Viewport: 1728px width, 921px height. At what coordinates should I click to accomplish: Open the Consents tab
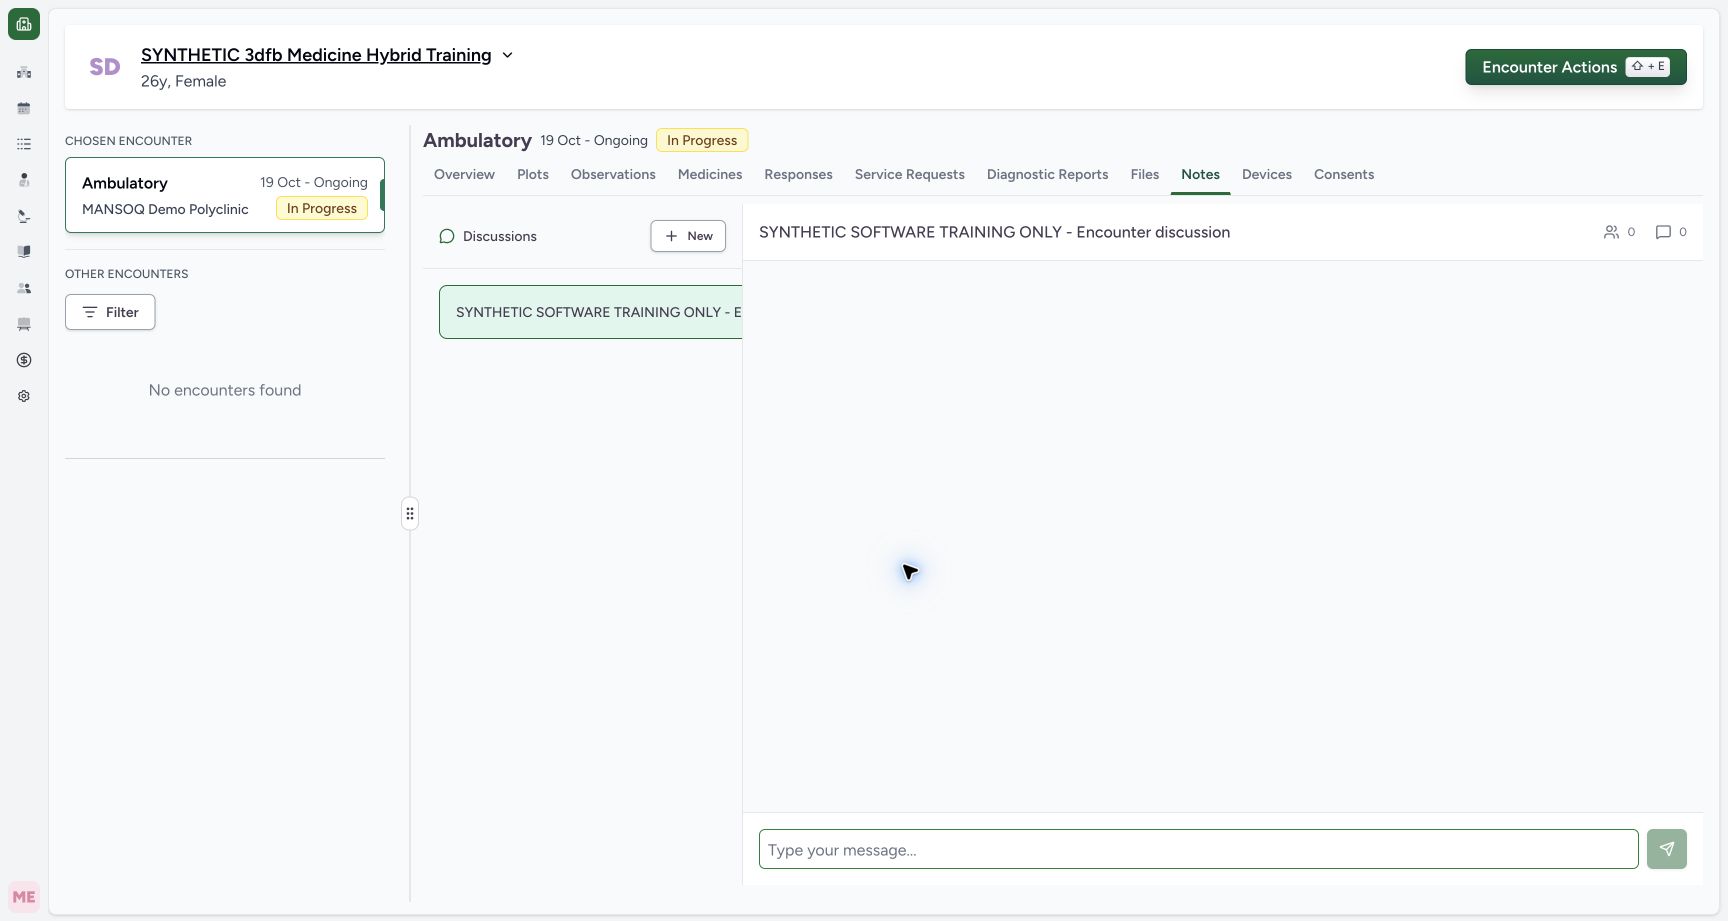point(1344,174)
